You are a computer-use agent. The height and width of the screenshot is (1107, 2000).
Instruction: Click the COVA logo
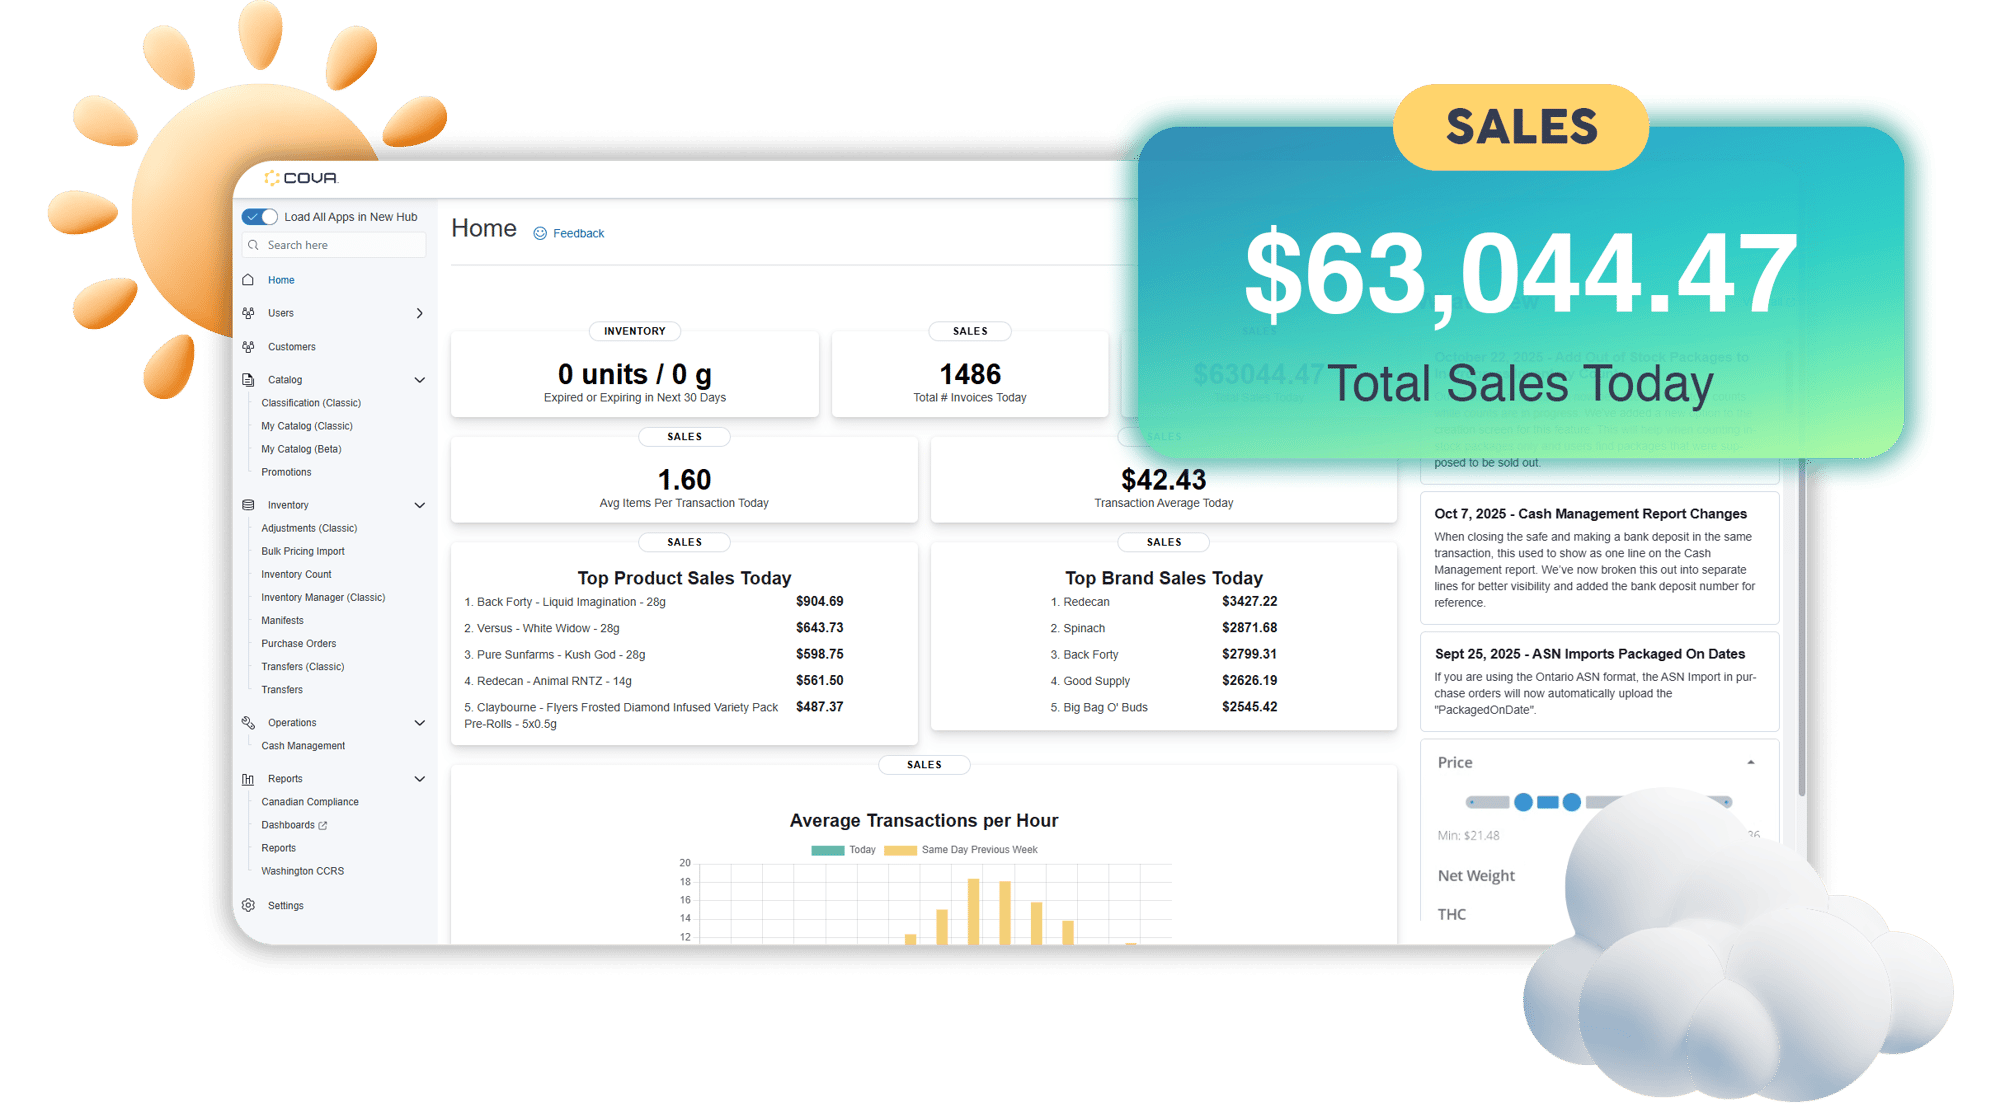[300, 177]
